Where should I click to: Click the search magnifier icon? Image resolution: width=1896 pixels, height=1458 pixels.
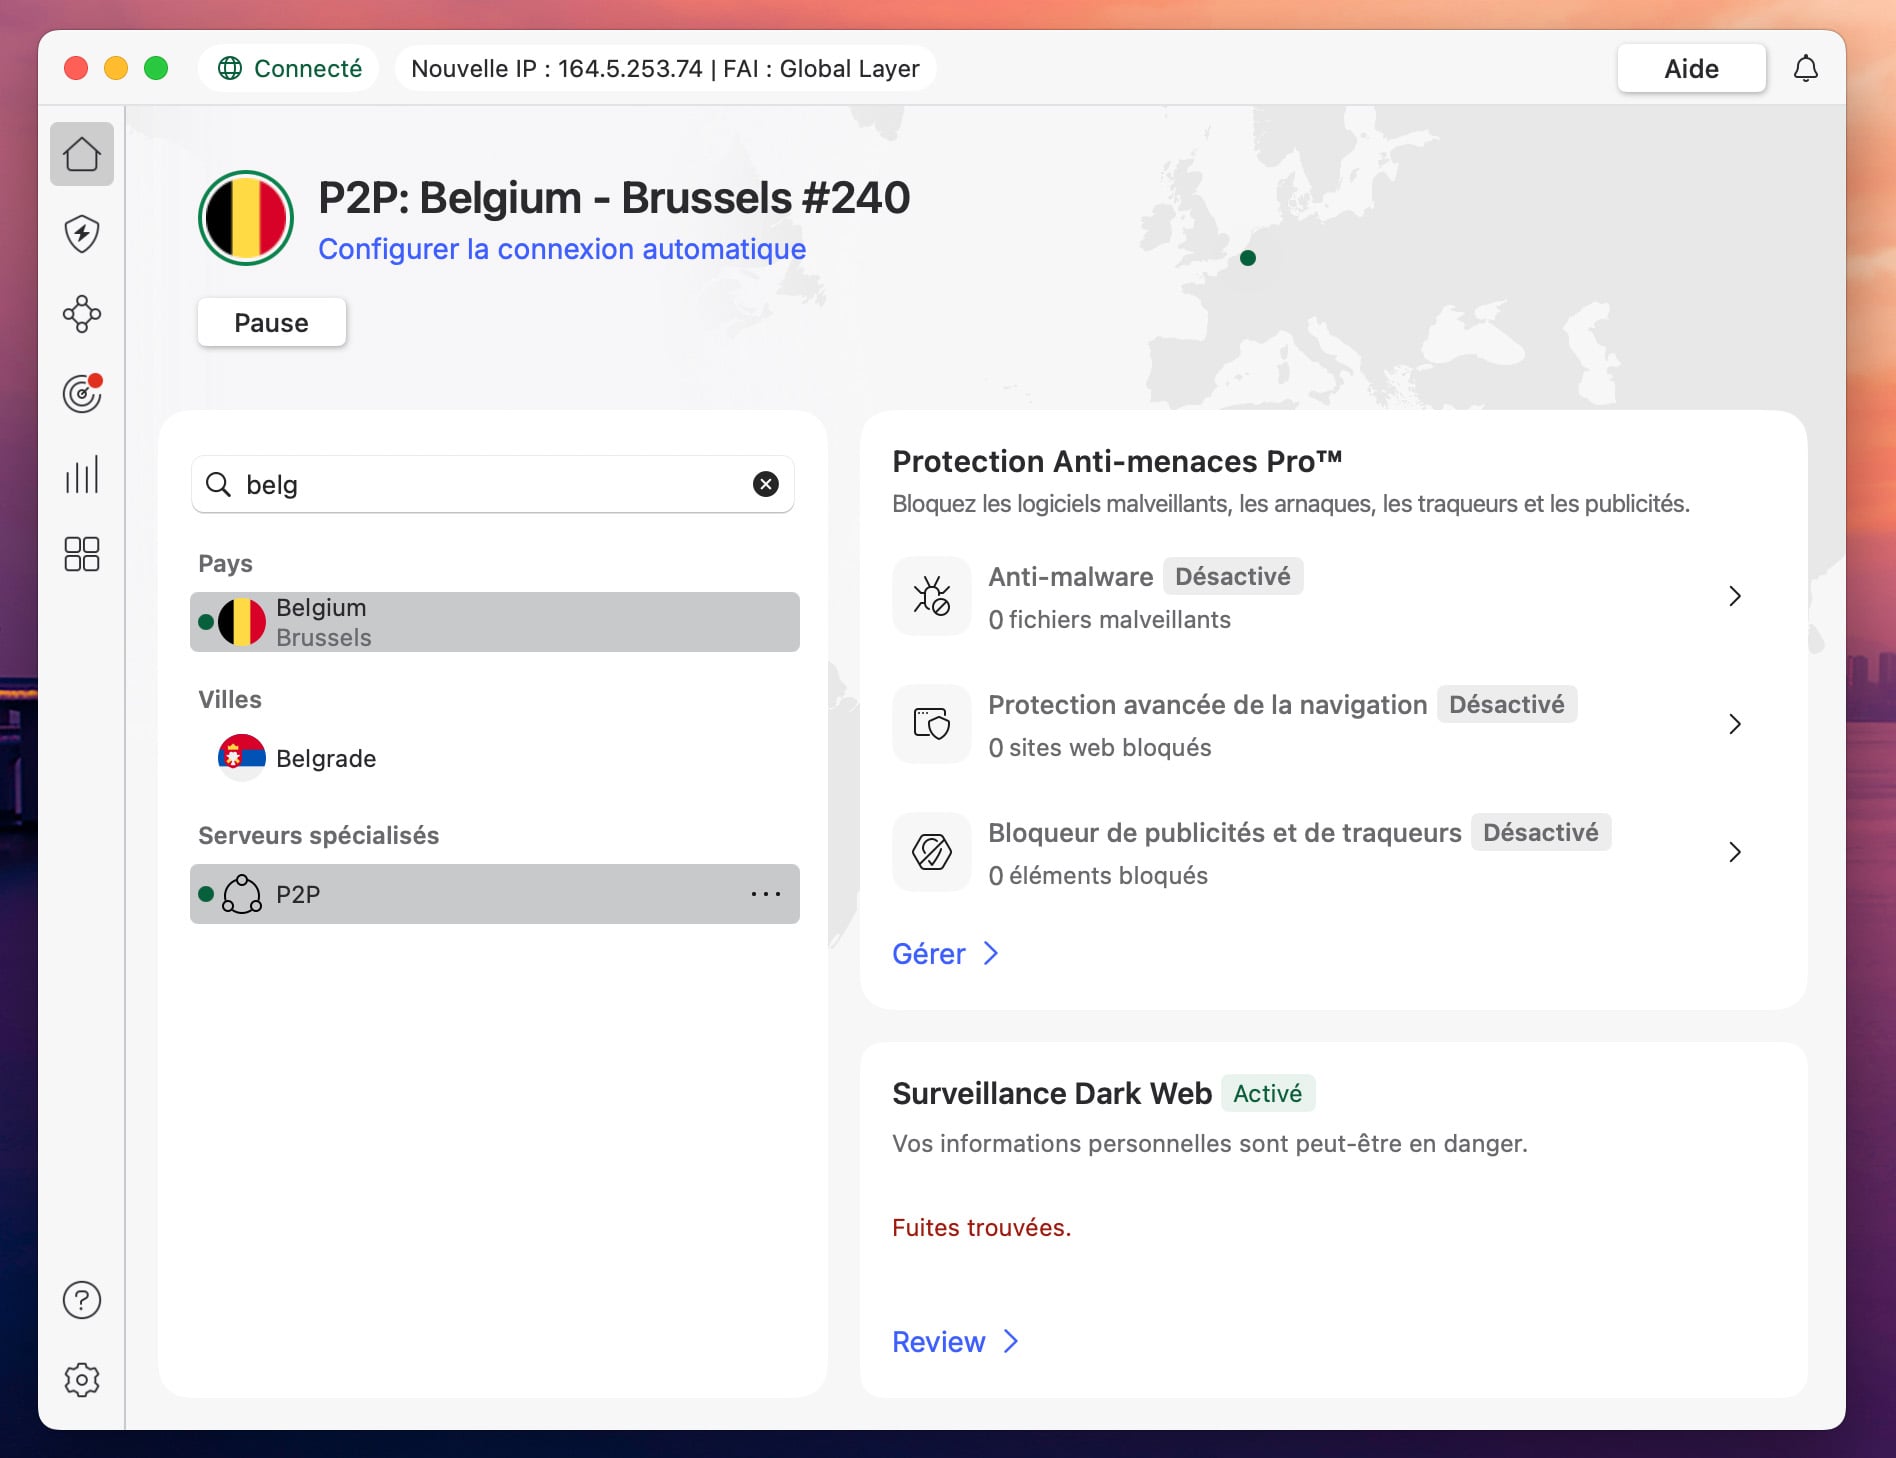click(218, 484)
